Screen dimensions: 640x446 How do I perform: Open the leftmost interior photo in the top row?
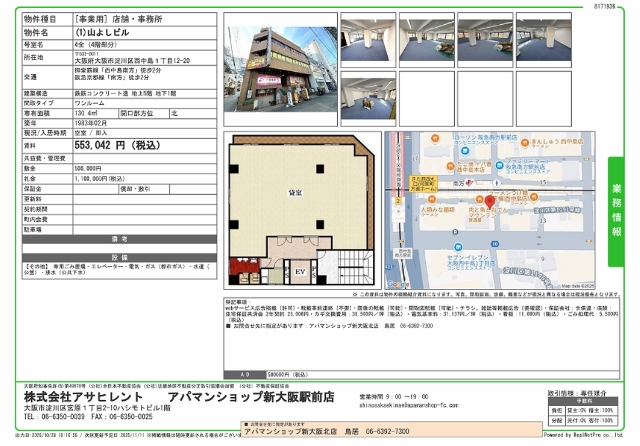368,39
